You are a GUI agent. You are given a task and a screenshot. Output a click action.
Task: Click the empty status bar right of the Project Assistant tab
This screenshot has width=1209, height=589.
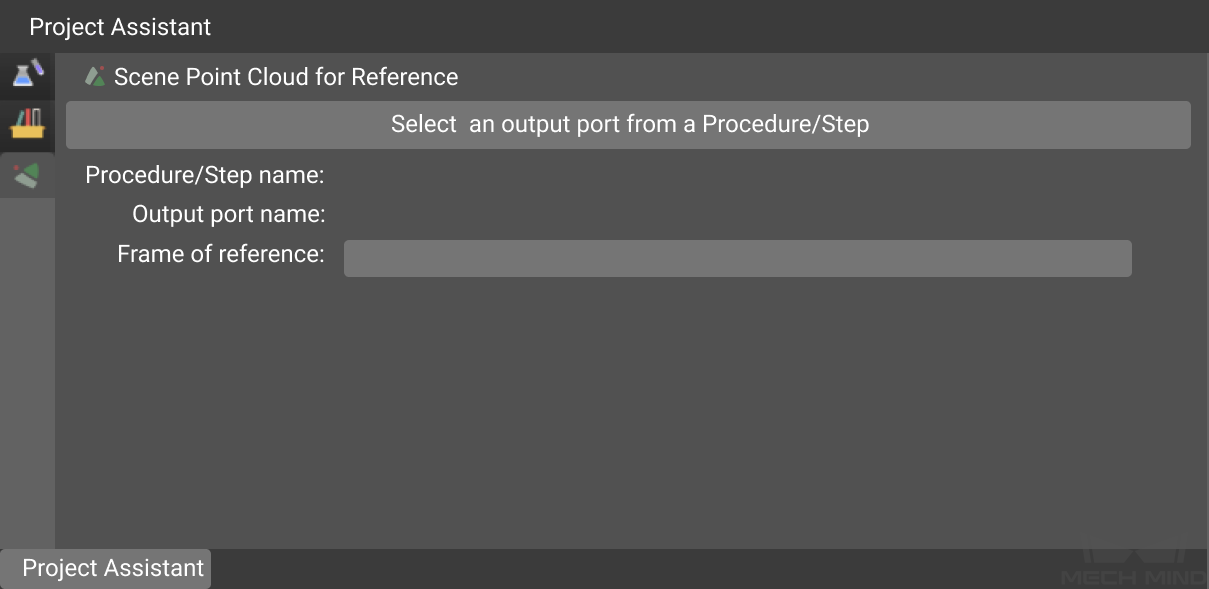[630, 568]
